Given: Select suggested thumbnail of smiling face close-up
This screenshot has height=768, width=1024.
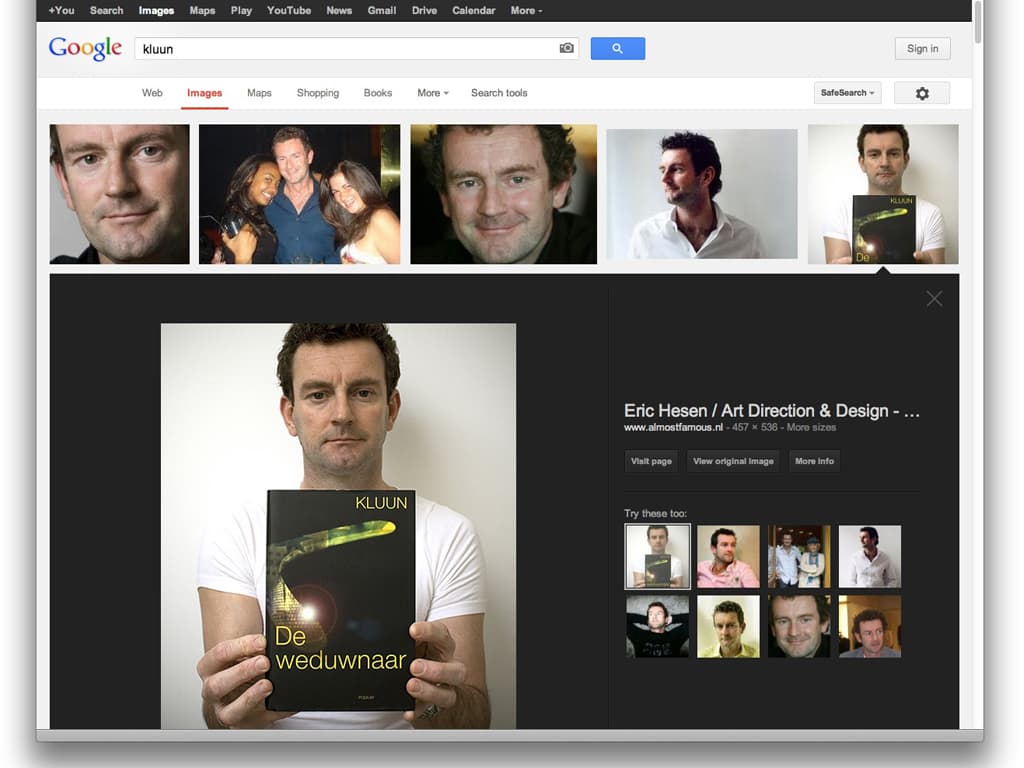Looking at the screenshot, I should [x=799, y=626].
